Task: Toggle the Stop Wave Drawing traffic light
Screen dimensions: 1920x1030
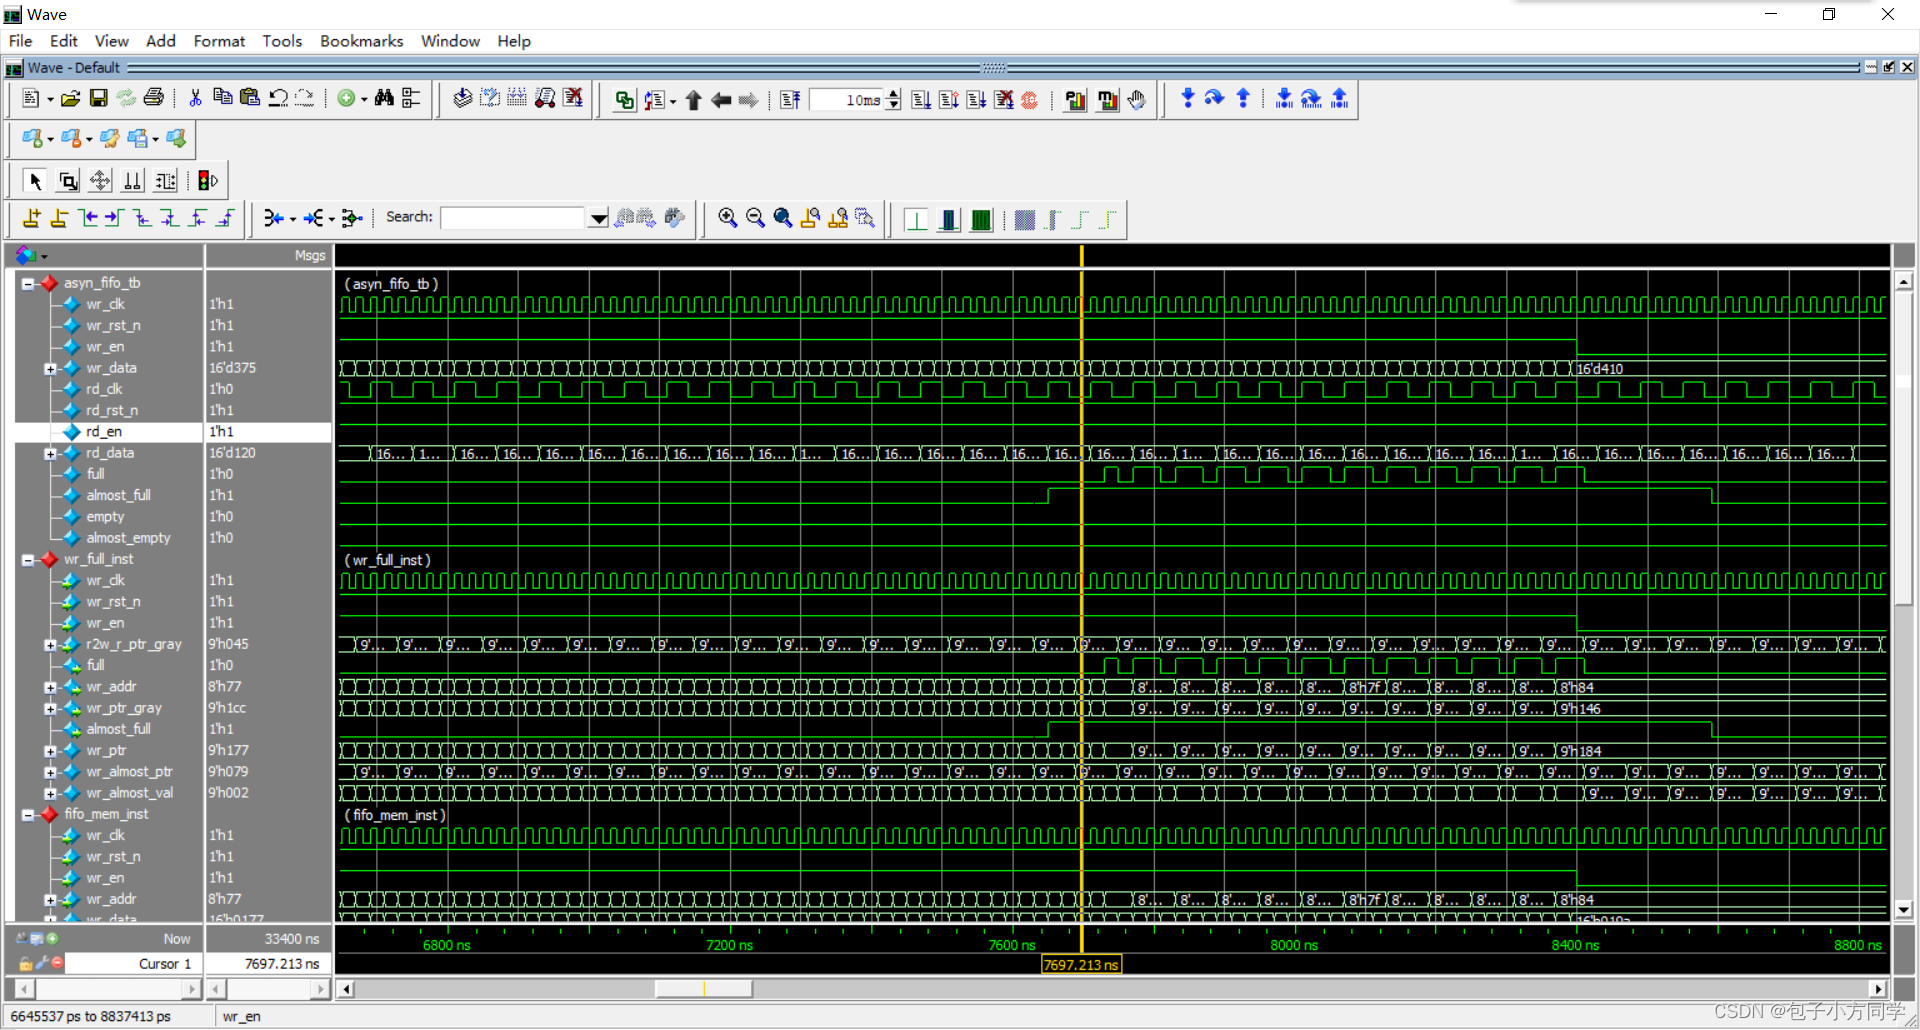Action: tap(207, 181)
